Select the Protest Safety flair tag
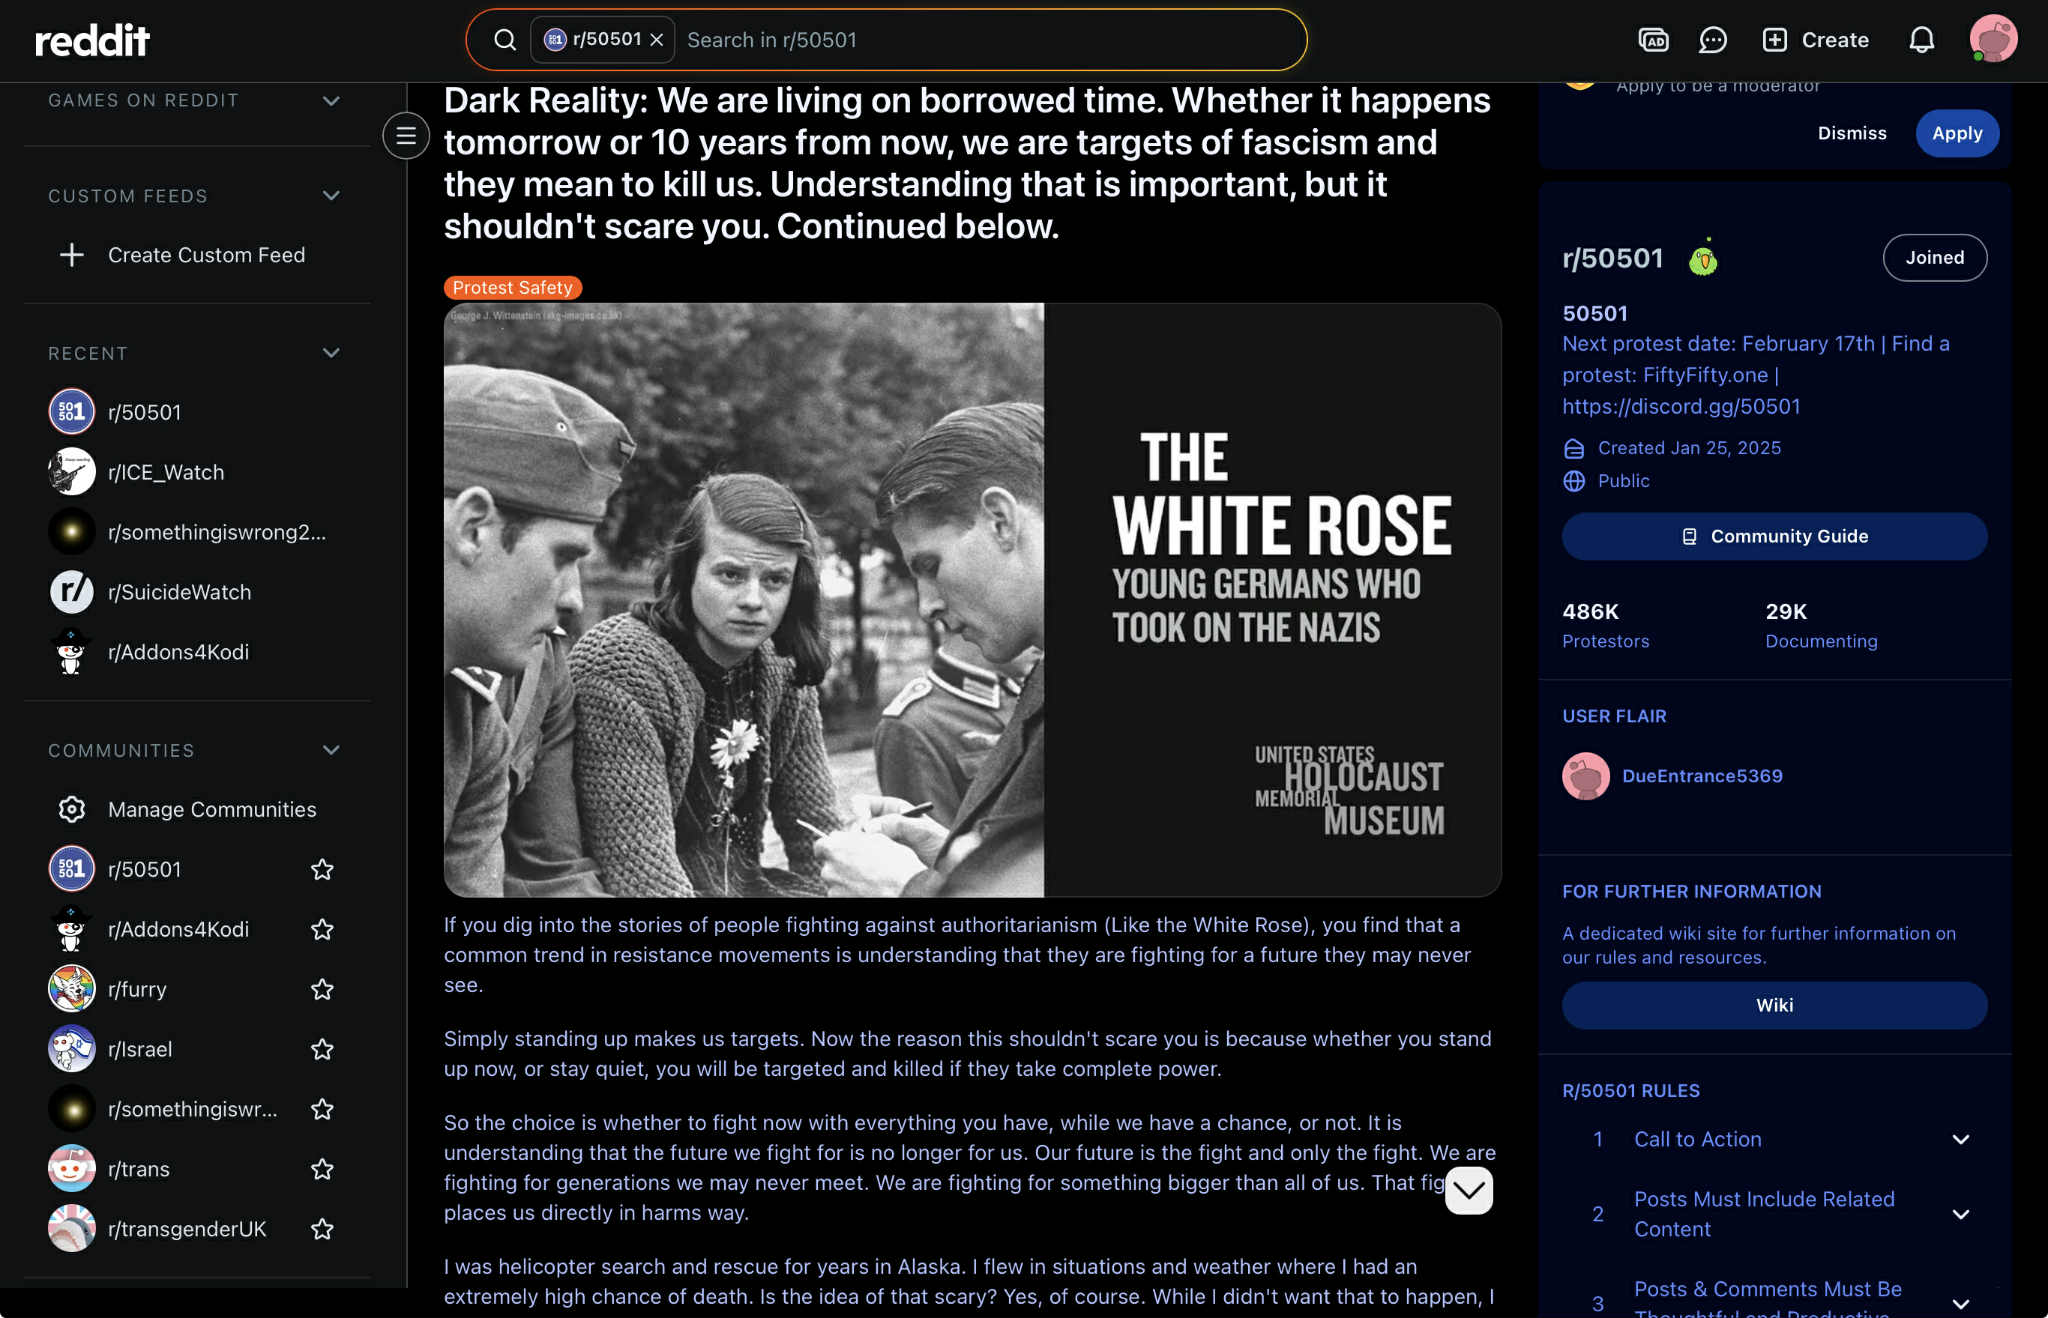Image resolution: width=2048 pixels, height=1318 pixels. click(512, 288)
